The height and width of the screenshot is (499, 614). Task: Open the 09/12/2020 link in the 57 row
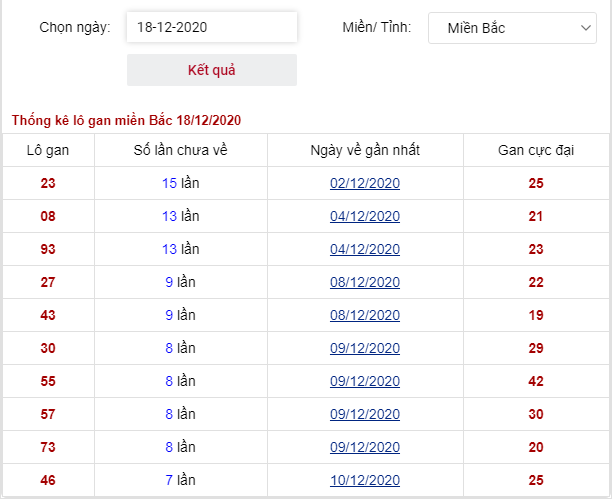[365, 414]
